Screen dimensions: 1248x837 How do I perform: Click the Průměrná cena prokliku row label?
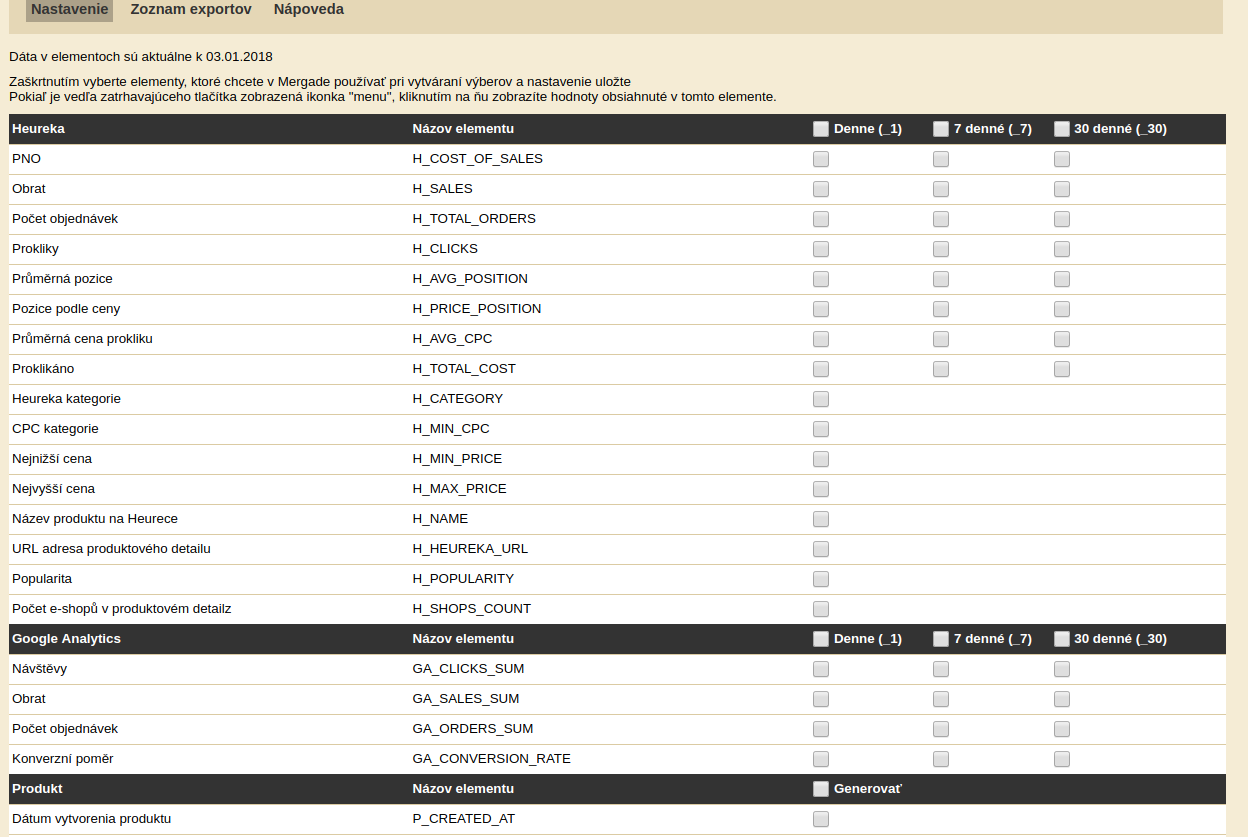pos(82,339)
